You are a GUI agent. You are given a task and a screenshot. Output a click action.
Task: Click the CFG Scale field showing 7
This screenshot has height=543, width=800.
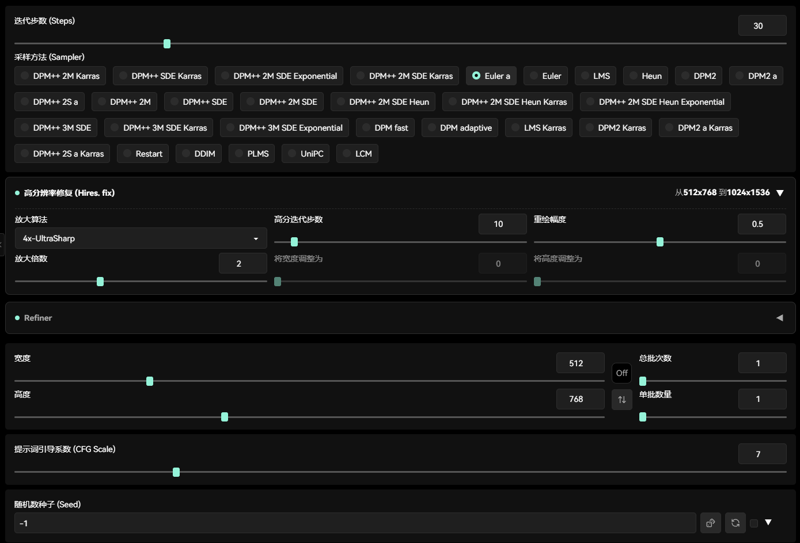click(762, 454)
